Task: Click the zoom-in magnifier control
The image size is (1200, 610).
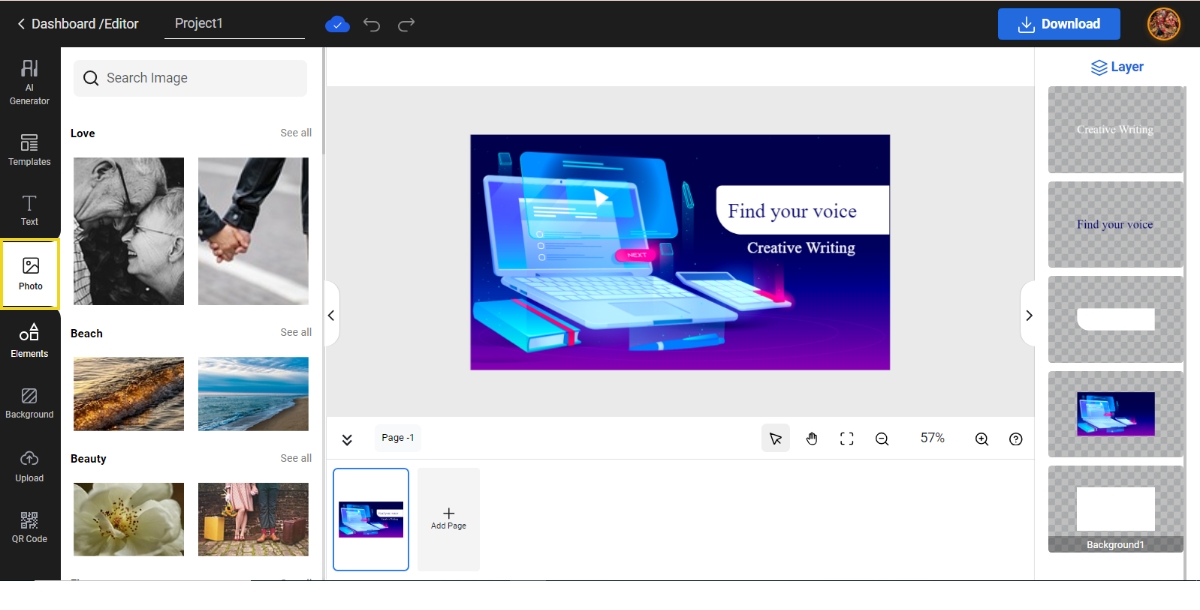Action: [x=981, y=438]
